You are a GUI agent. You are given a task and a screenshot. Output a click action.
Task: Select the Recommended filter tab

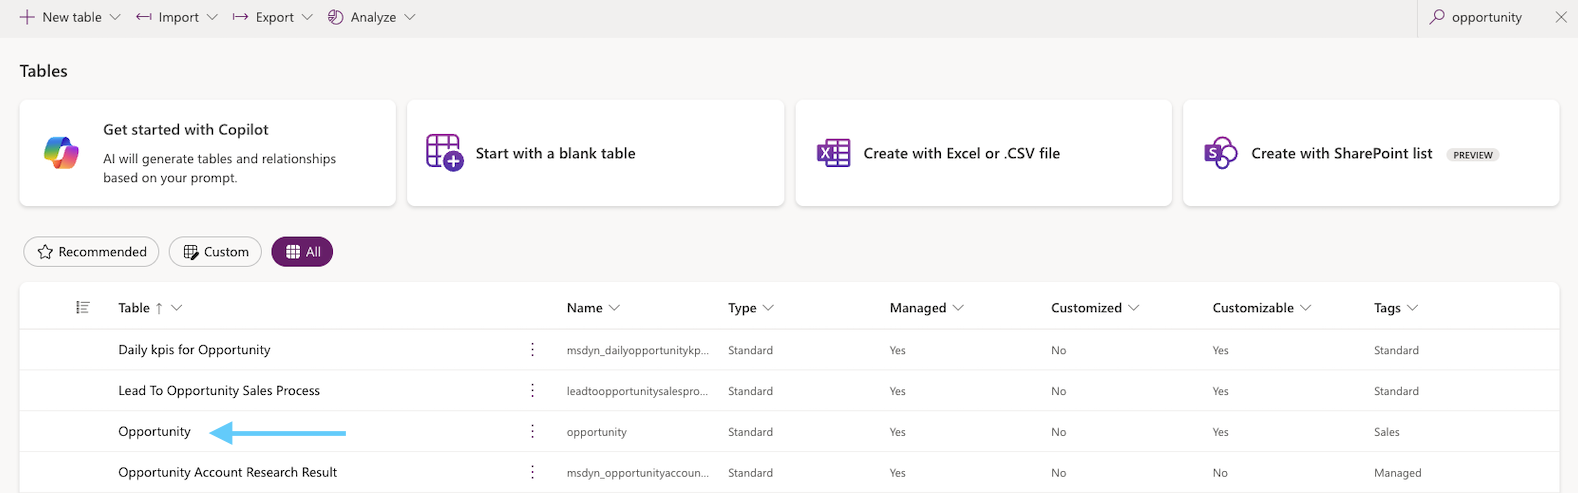coord(92,252)
